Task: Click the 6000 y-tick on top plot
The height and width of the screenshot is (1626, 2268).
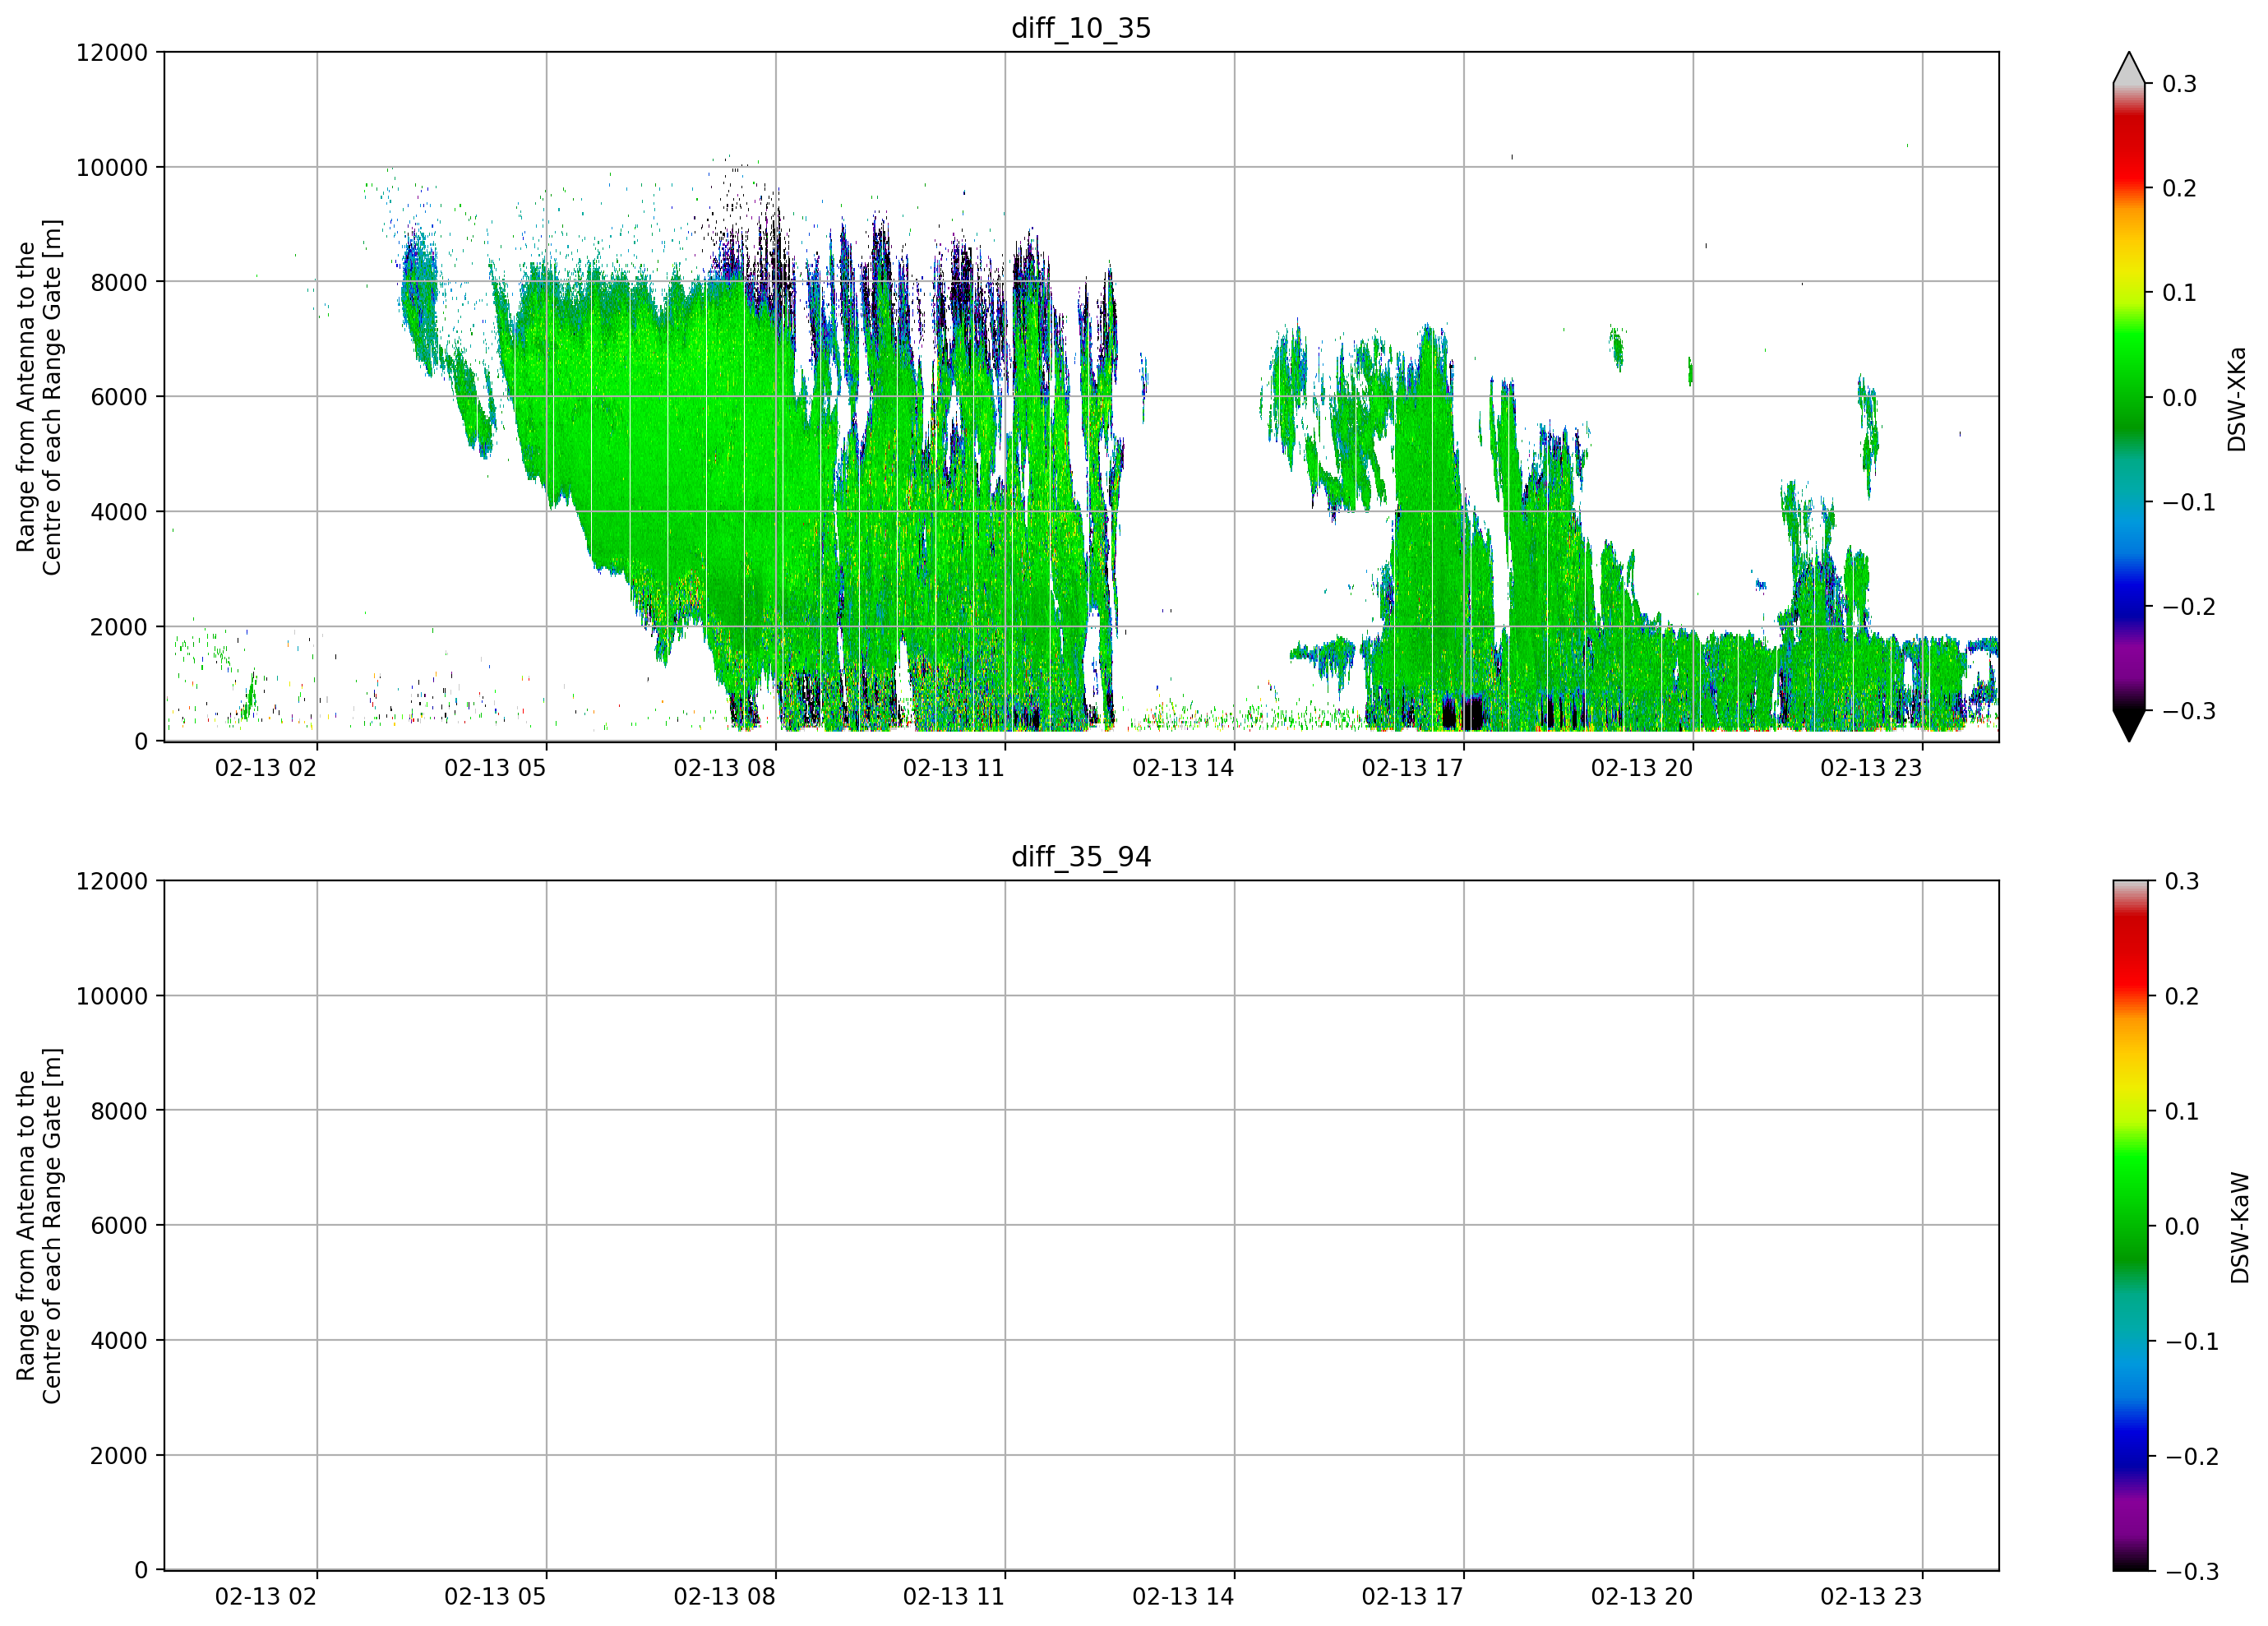Action: [x=119, y=397]
